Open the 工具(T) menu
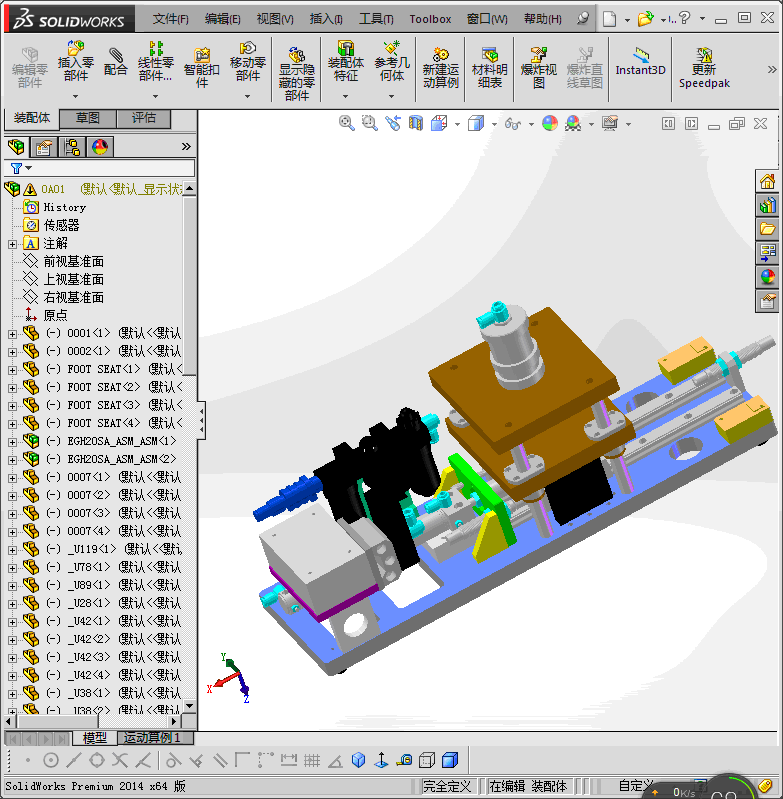The image size is (783, 799). (x=376, y=19)
